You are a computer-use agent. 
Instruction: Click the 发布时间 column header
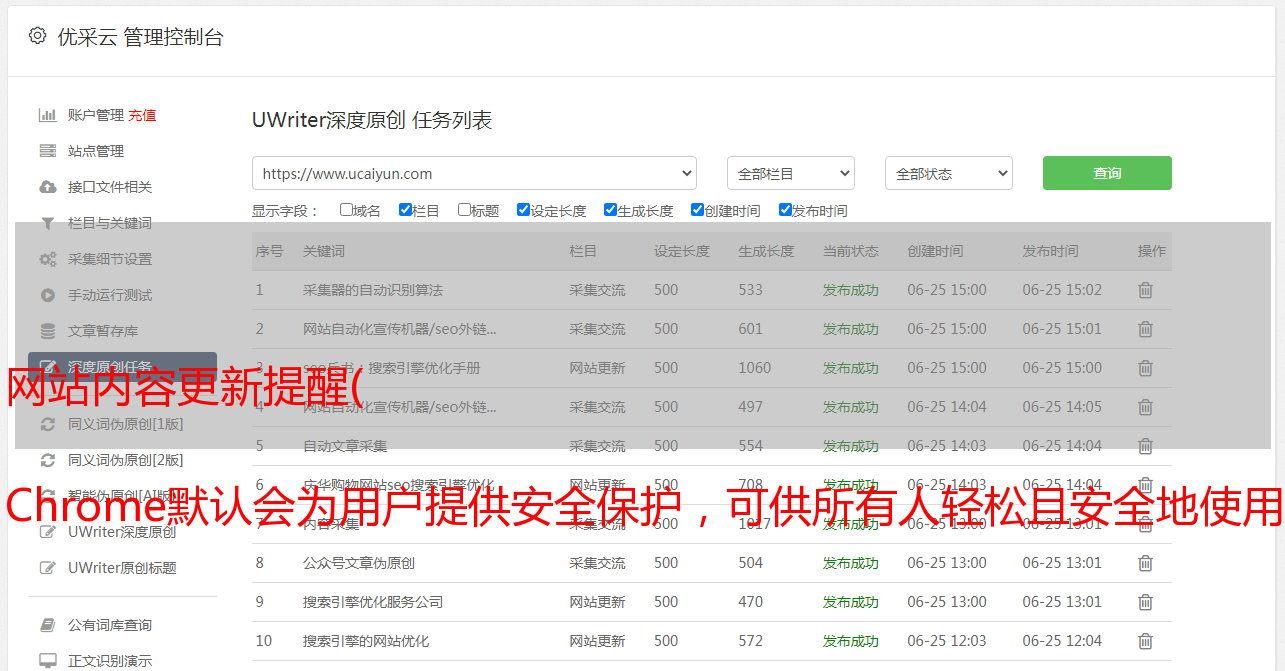click(1050, 251)
